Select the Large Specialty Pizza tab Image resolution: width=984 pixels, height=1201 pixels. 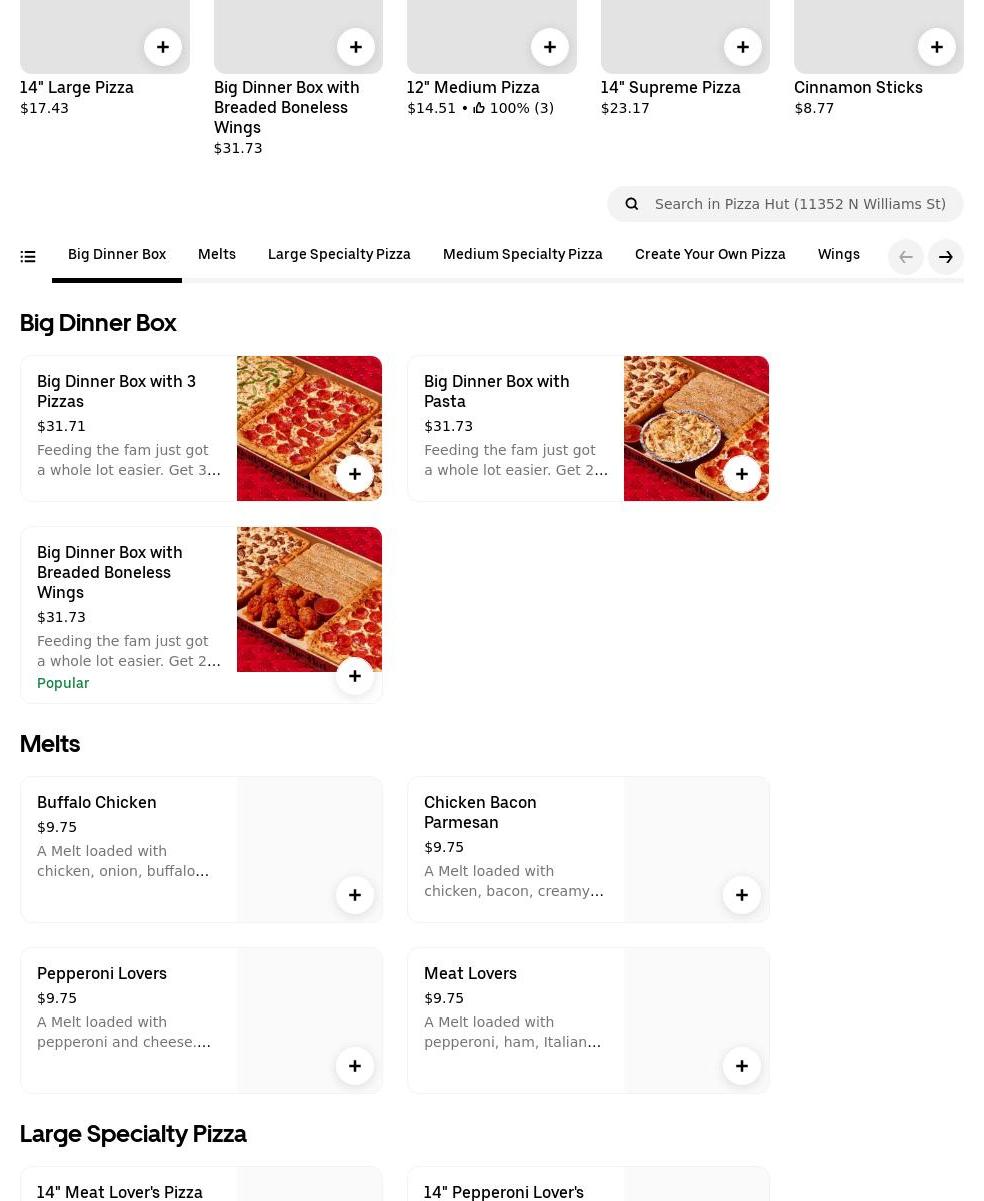(339, 254)
